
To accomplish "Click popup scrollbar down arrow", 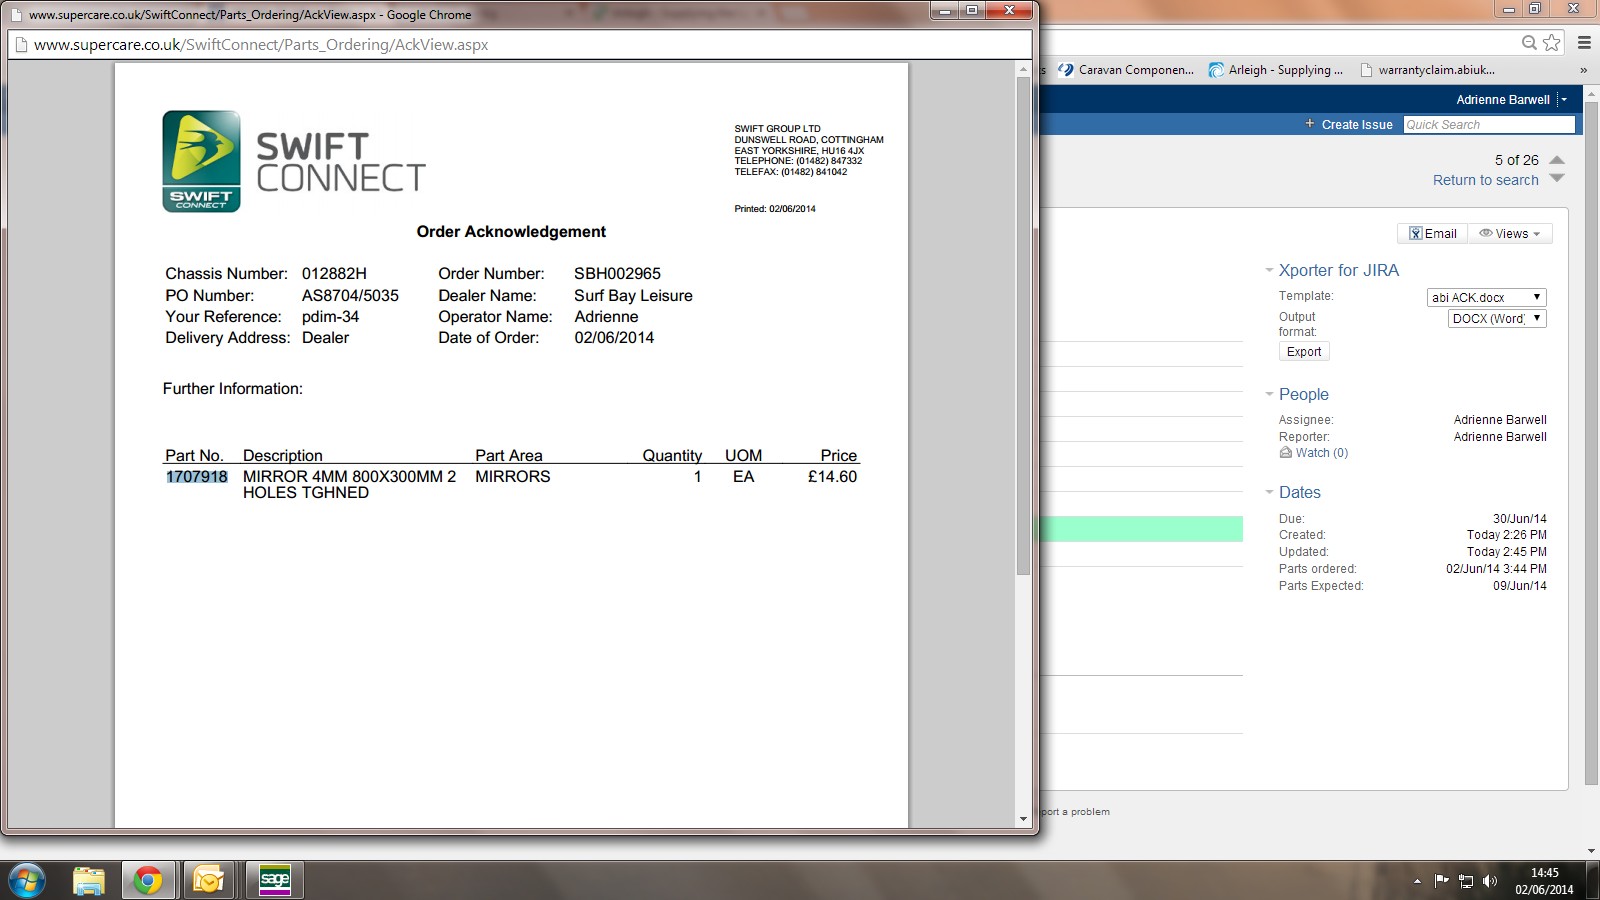I will [x=1023, y=819].
